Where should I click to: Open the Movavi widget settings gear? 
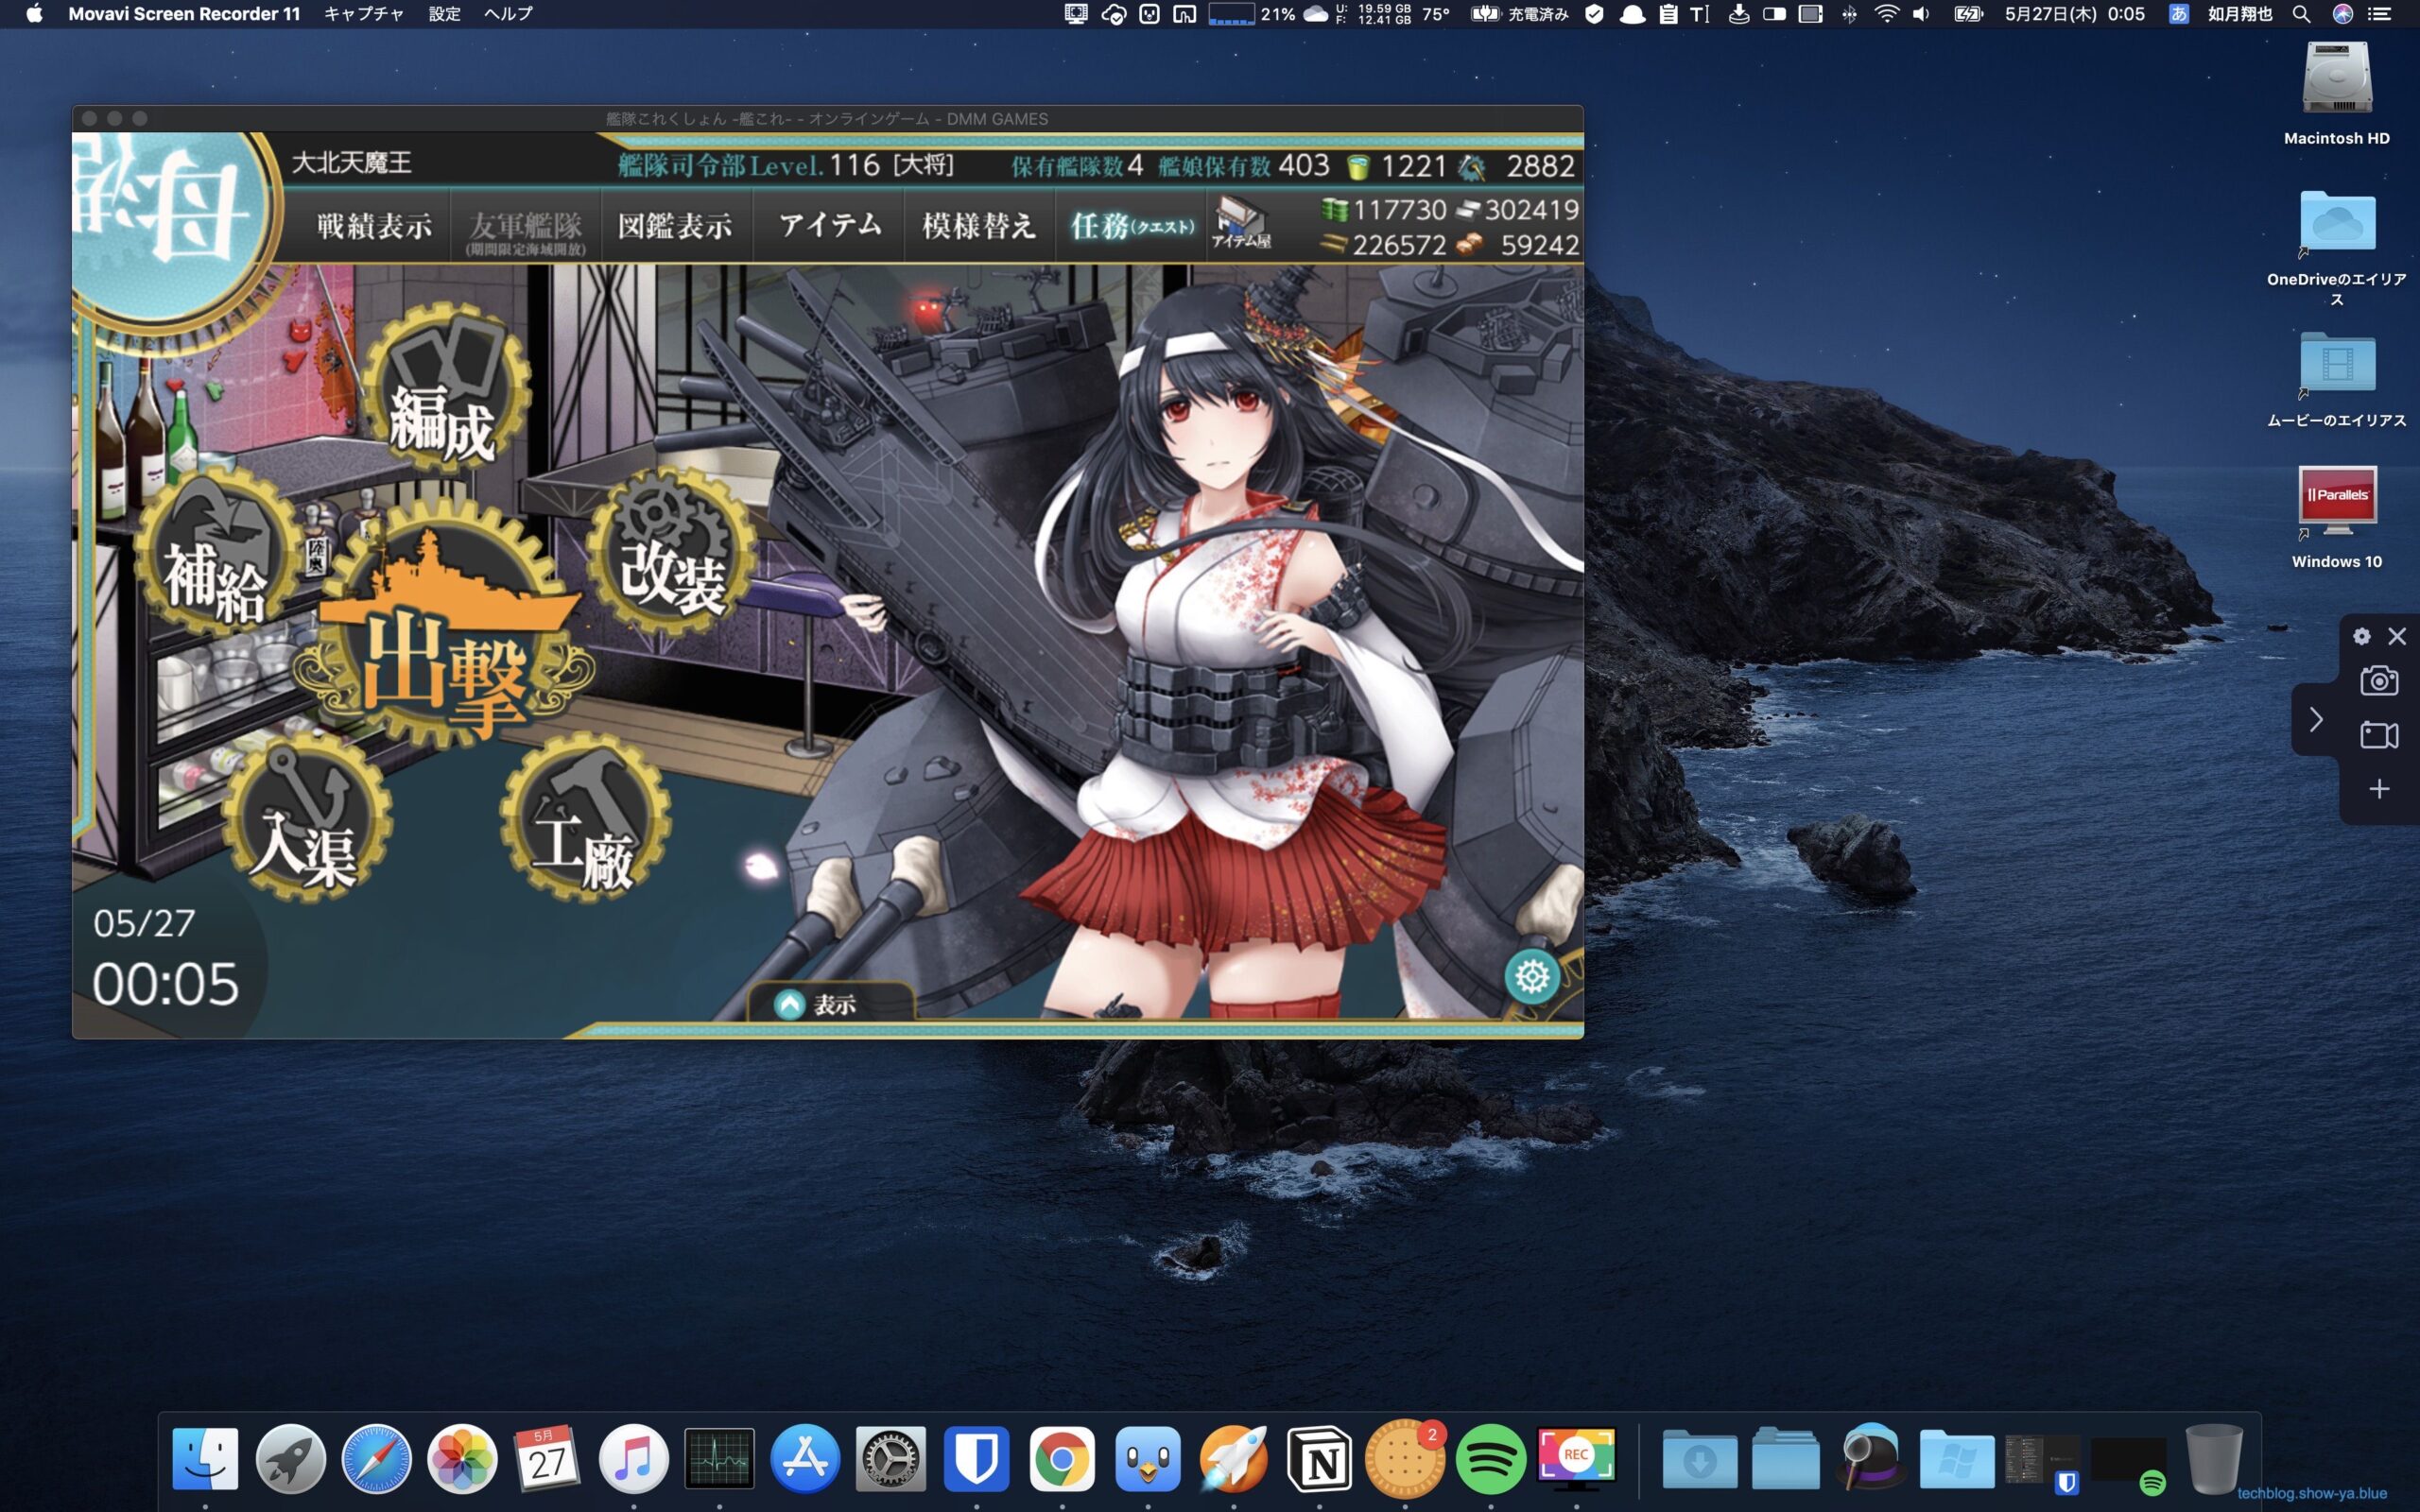(2362, 637)
